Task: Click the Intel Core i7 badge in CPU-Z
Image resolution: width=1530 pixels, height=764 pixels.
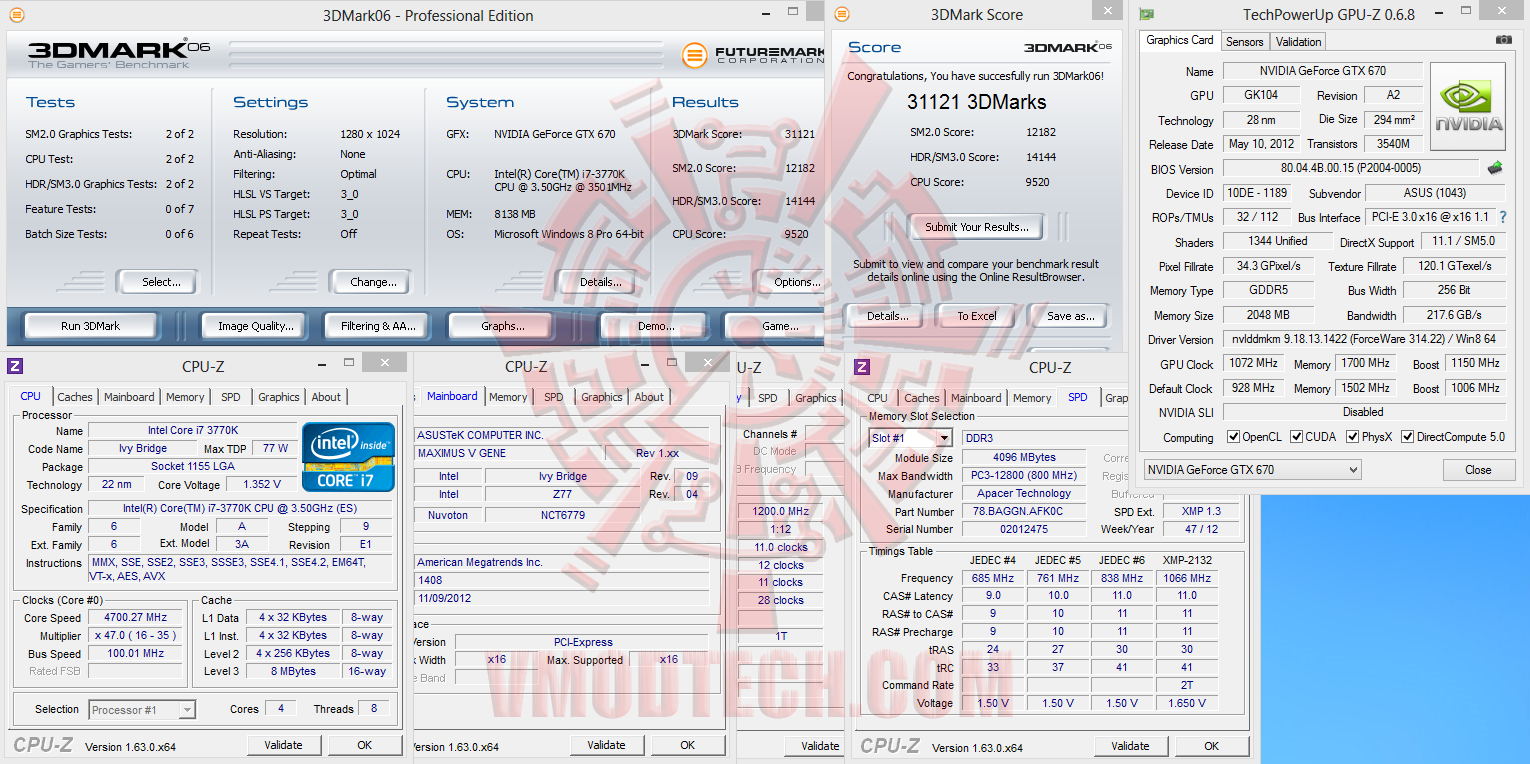Action: [348, 458]
